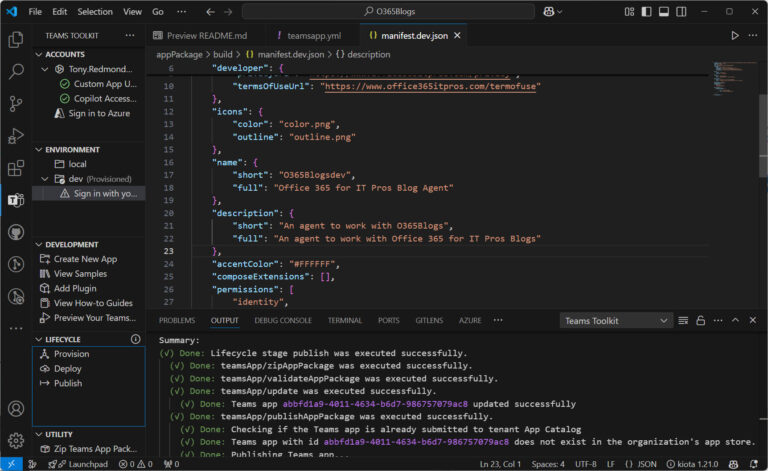Click Publish under Lifecycle
This screenshot has width=768, height=471.
(68, 383)
